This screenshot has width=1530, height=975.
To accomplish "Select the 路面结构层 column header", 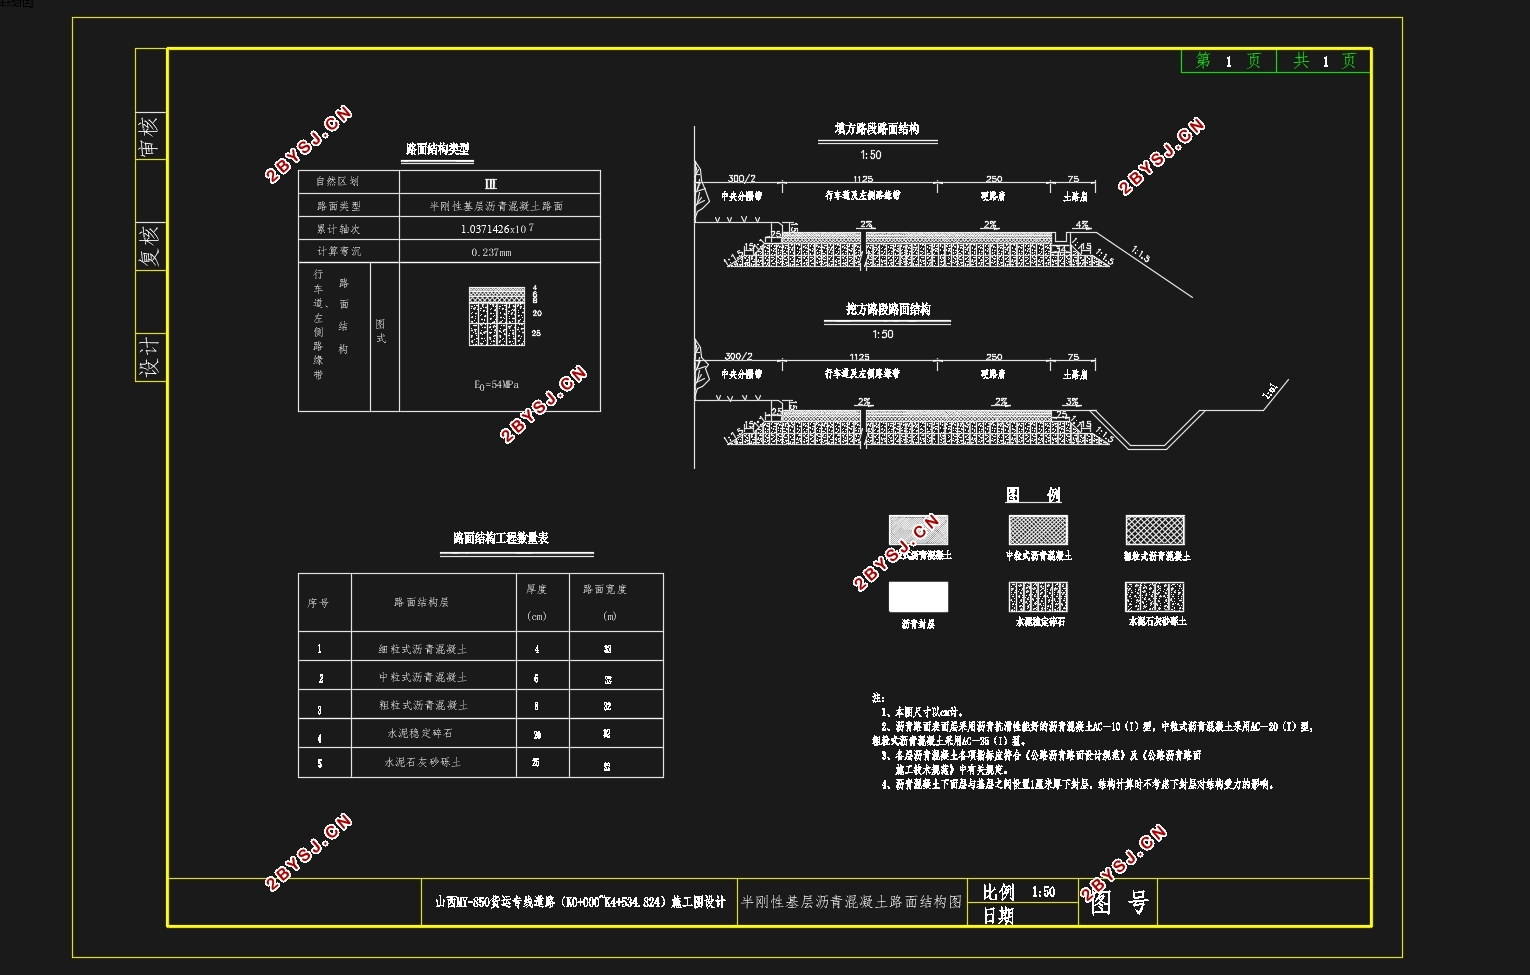I will (421, 602).
